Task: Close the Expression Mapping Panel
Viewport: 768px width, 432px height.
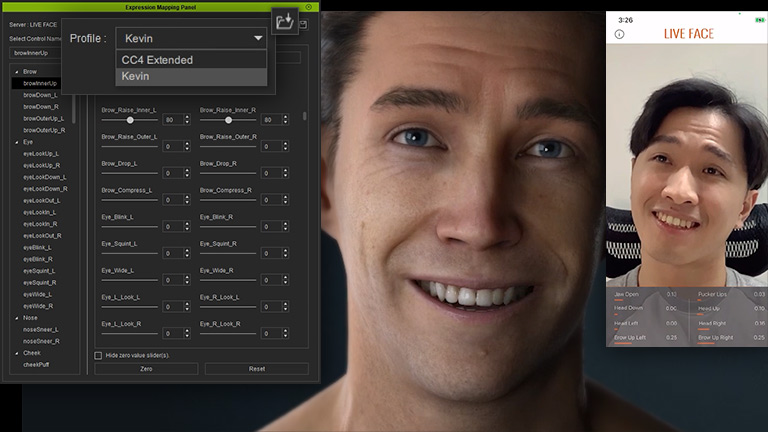Action: tap(308, 6)
